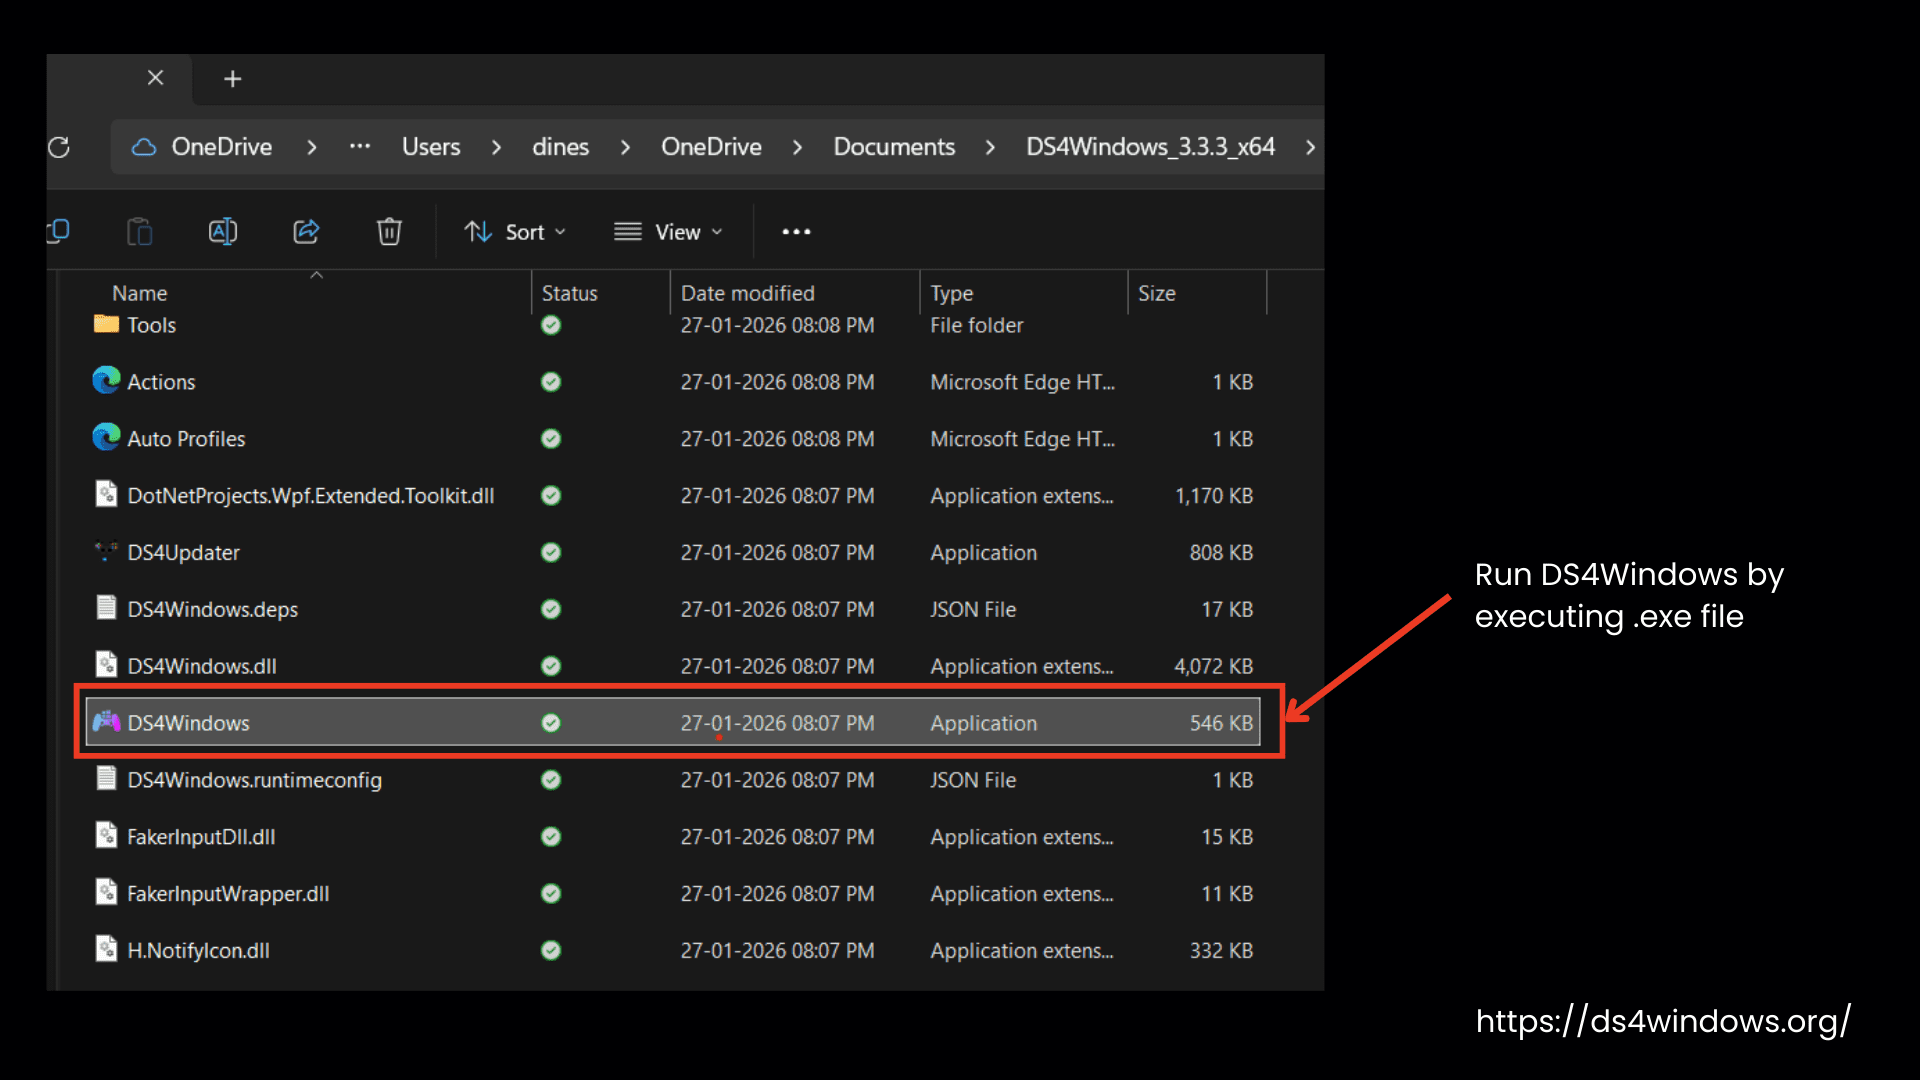The height and width of the screenshot is (1080, 1920).
Task: Click the Copy icon in the toolbar
Action: [x=58, y=232]
